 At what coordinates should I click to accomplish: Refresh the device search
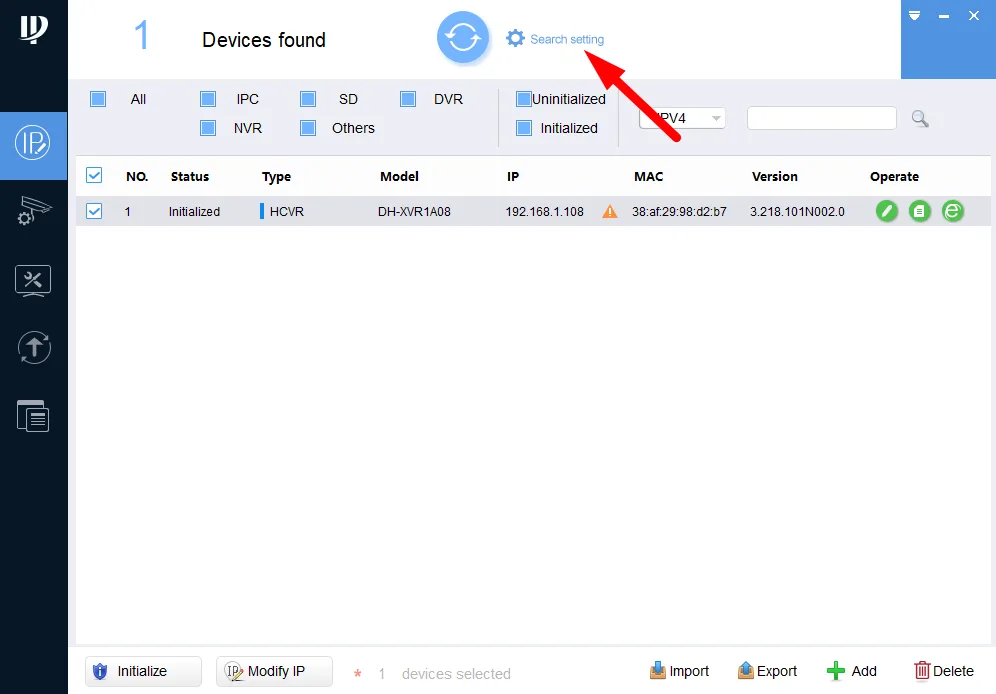[462, 37]
